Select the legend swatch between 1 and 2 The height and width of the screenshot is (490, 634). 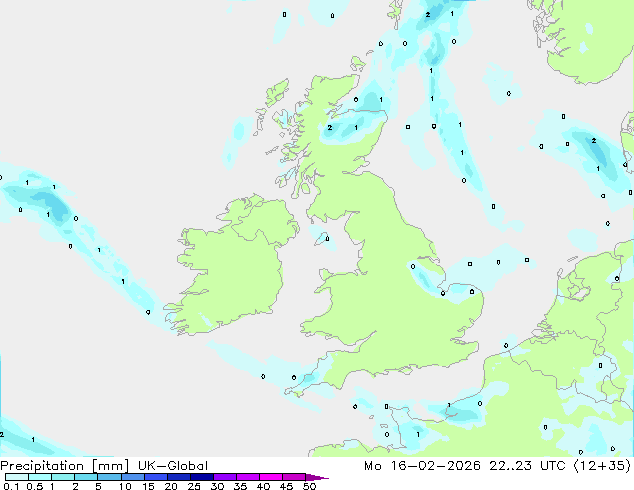pyautogui.click(x=63, y=477)
